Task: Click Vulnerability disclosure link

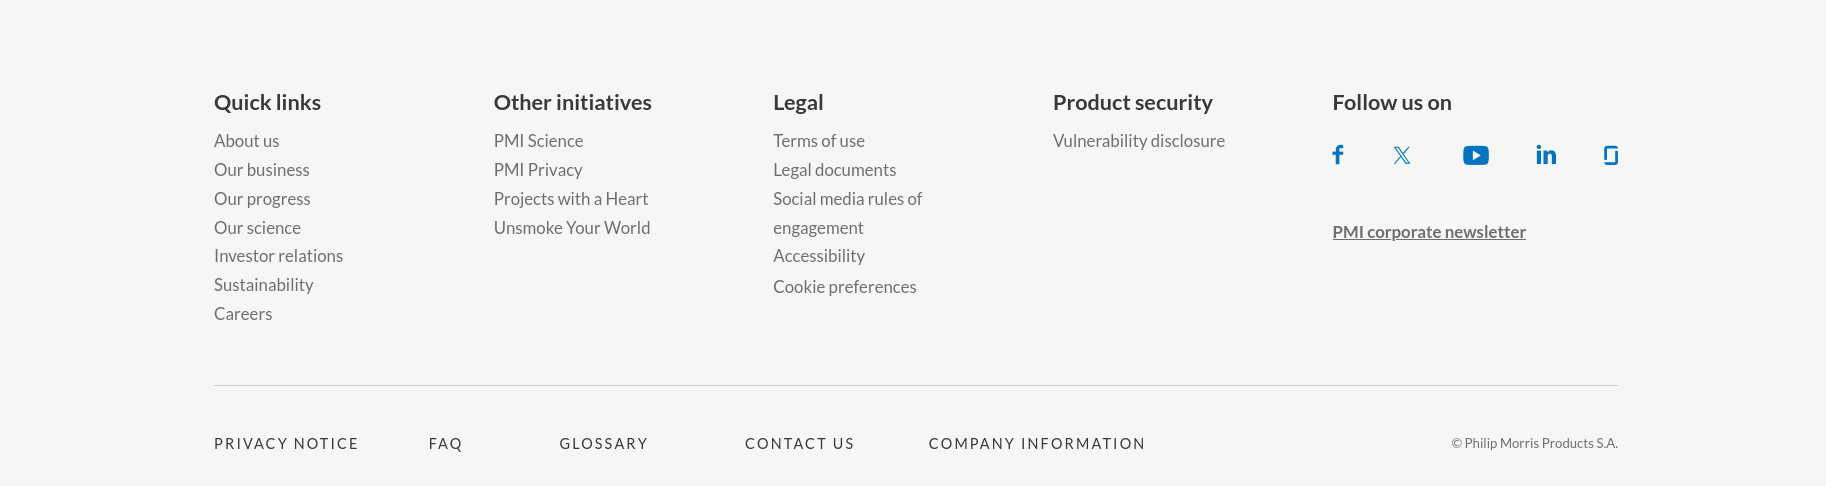Action: [x=1138, y=141]
